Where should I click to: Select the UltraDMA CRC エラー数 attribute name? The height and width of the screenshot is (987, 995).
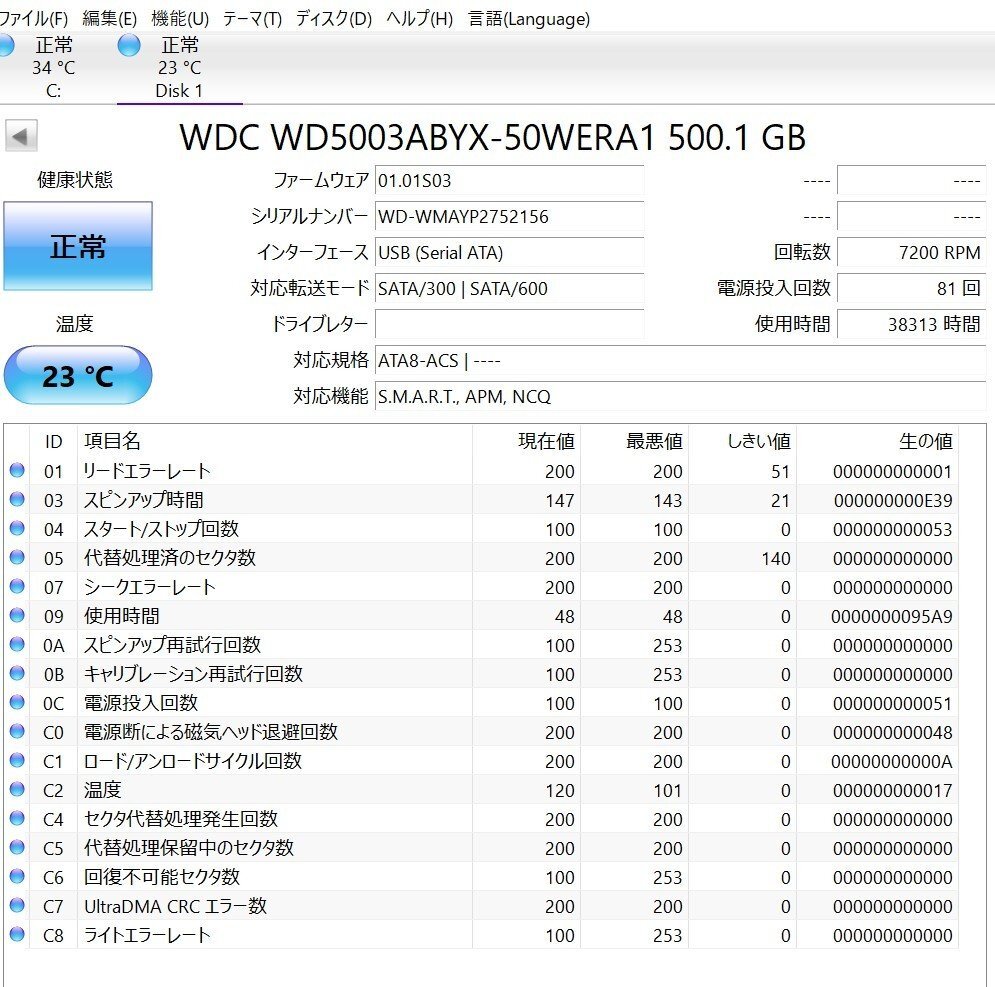(x=175, y=906)
